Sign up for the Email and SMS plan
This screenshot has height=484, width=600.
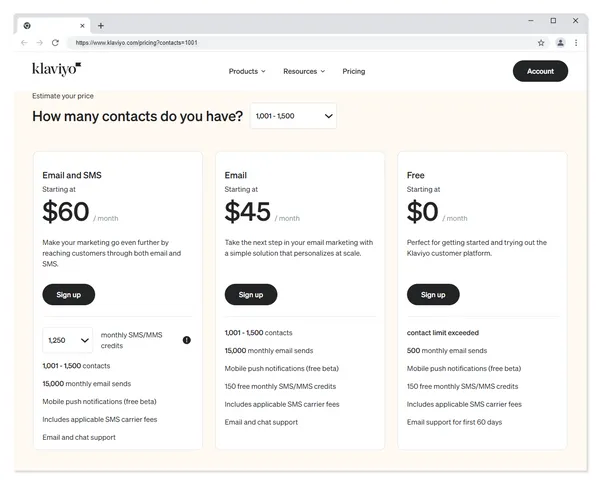68,295
